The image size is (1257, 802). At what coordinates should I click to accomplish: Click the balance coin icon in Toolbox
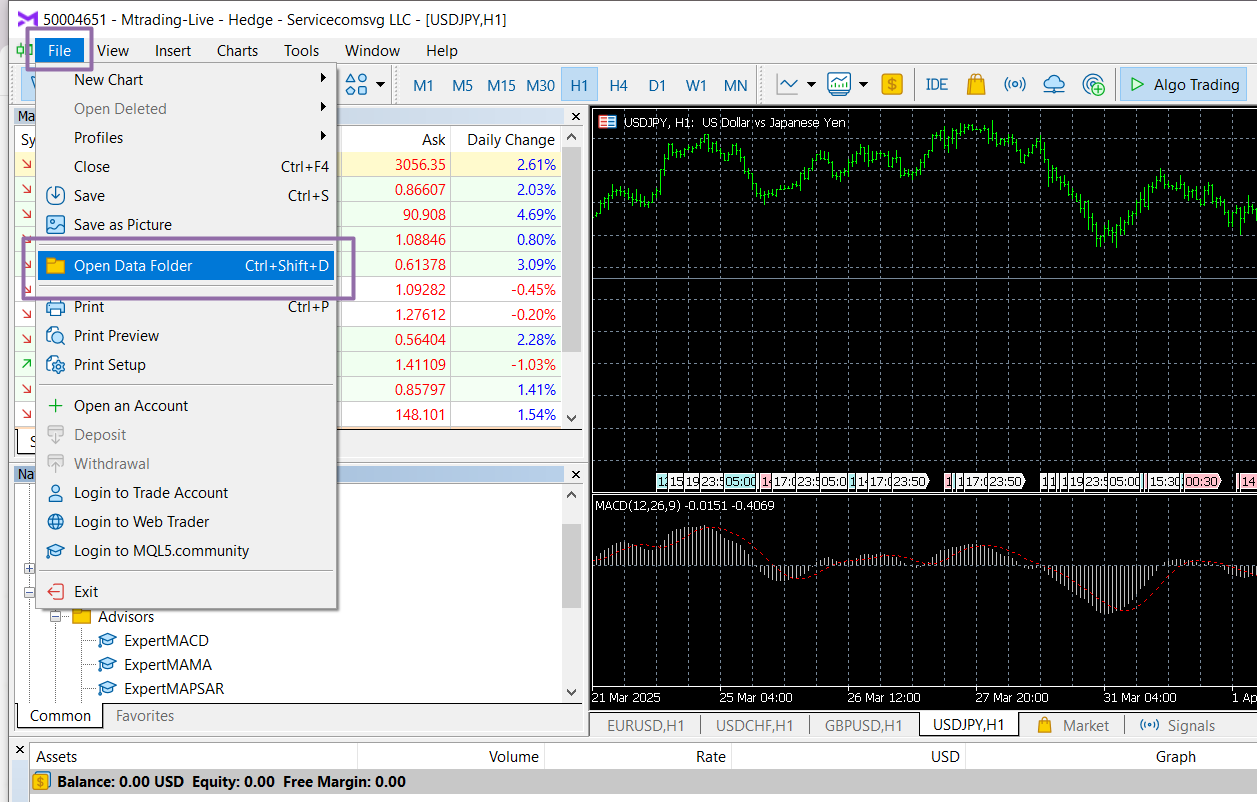42,782
